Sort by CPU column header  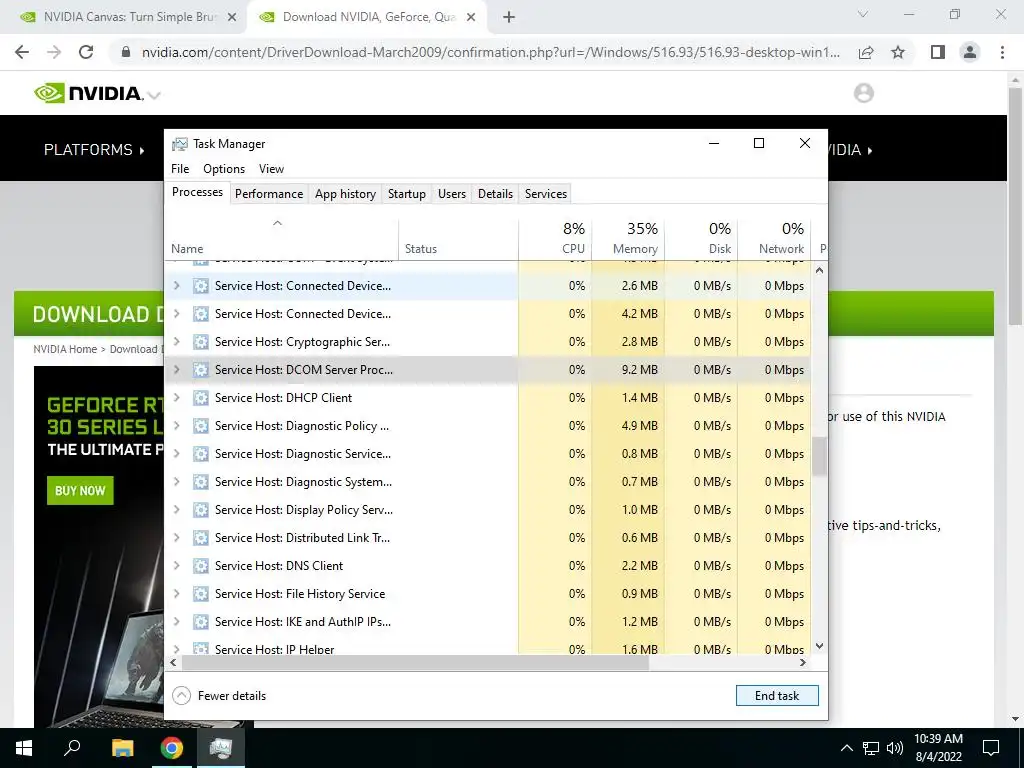(x=555, y=239)
